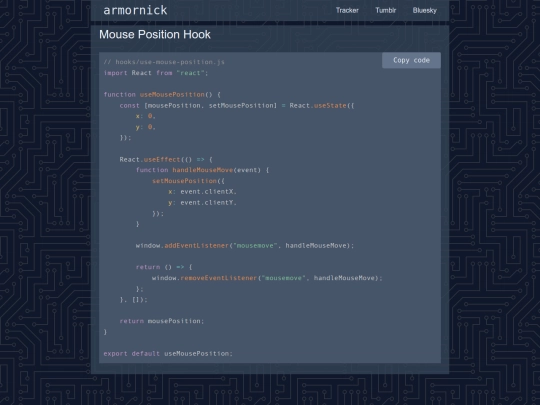Click the armornick site title

click(x=135, y=10)
